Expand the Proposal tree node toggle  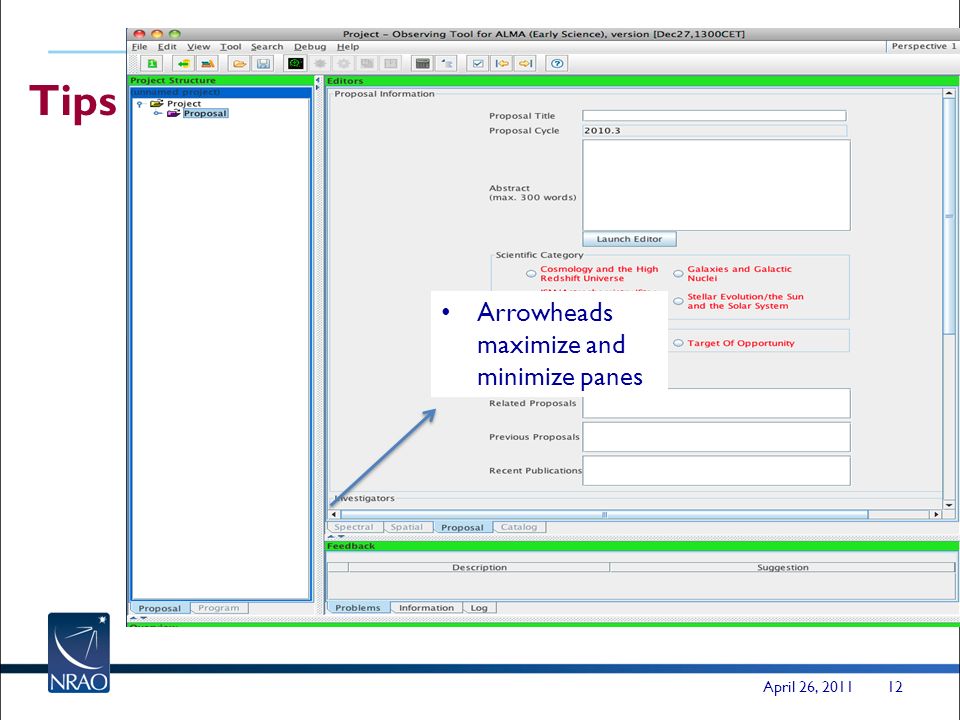click(x=157, y=113)
